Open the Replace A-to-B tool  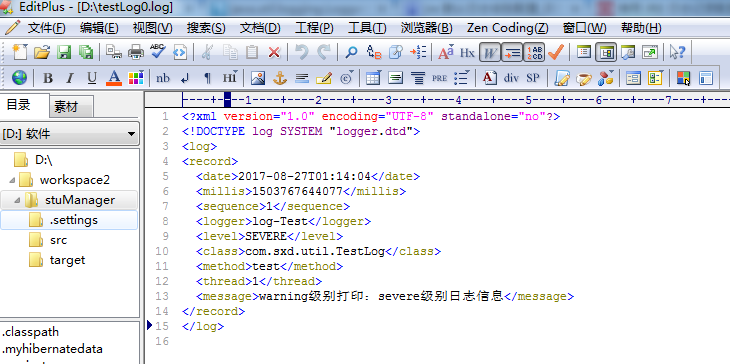(x=373, y=52)
